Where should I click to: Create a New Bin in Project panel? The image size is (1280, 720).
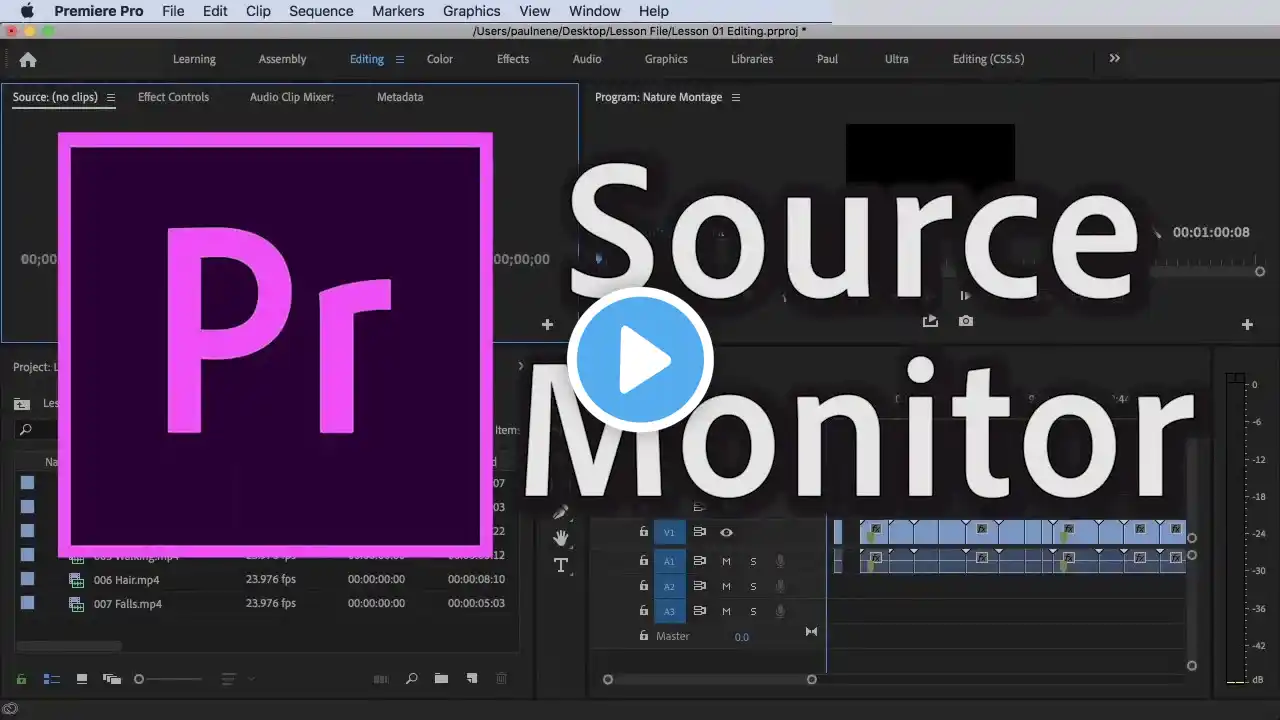pyautogui.click(x=441, y=679)
